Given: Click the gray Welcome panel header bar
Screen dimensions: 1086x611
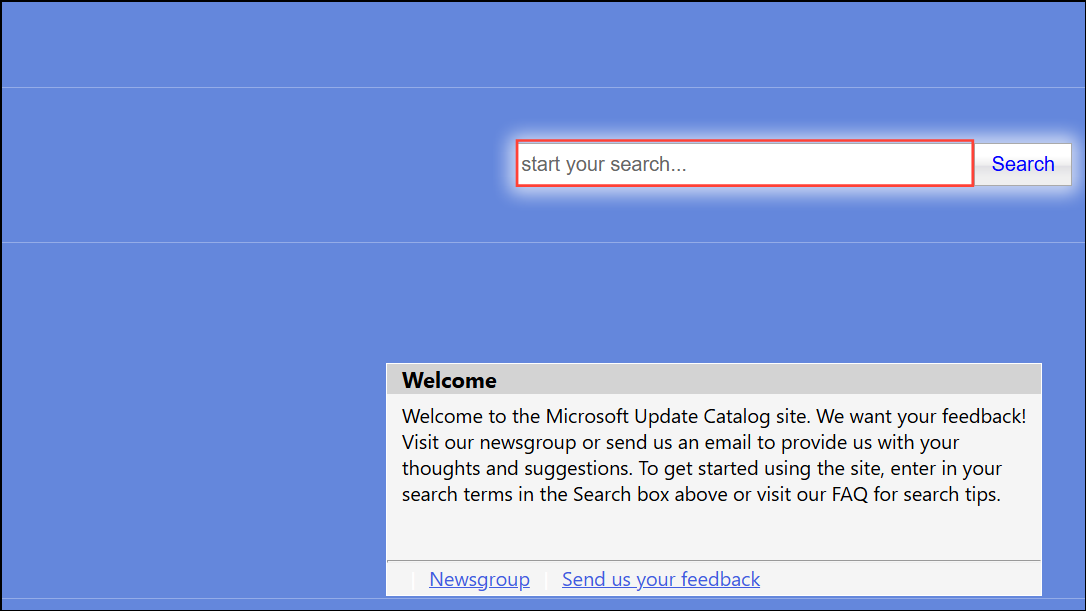Looking at the screenshot, I should click(x=714, y=380).
